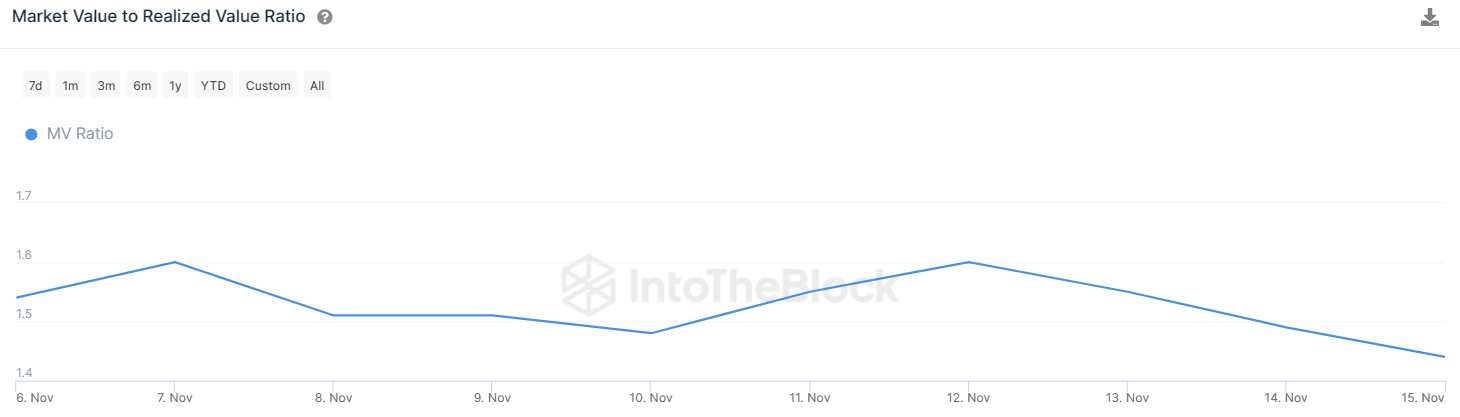
Task: Select YTD range filter
Action: pyautogui.click(x=213, y=86)
